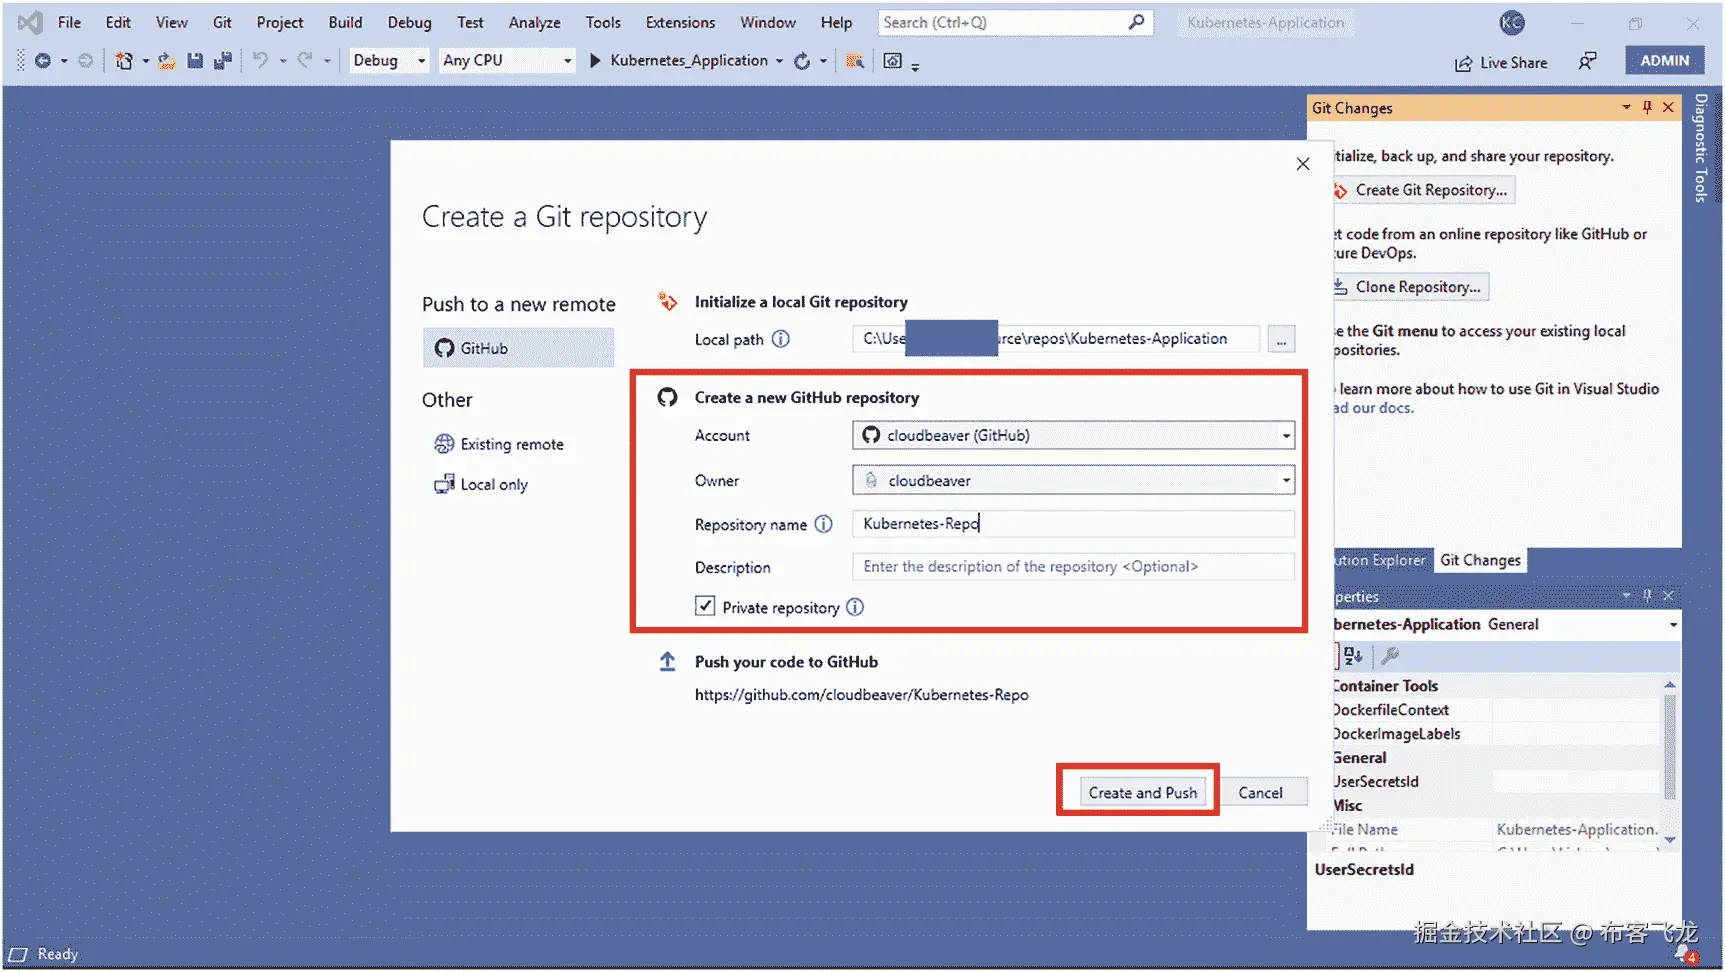
Task: Open the Account dropdown
Action: point(1074,435)
